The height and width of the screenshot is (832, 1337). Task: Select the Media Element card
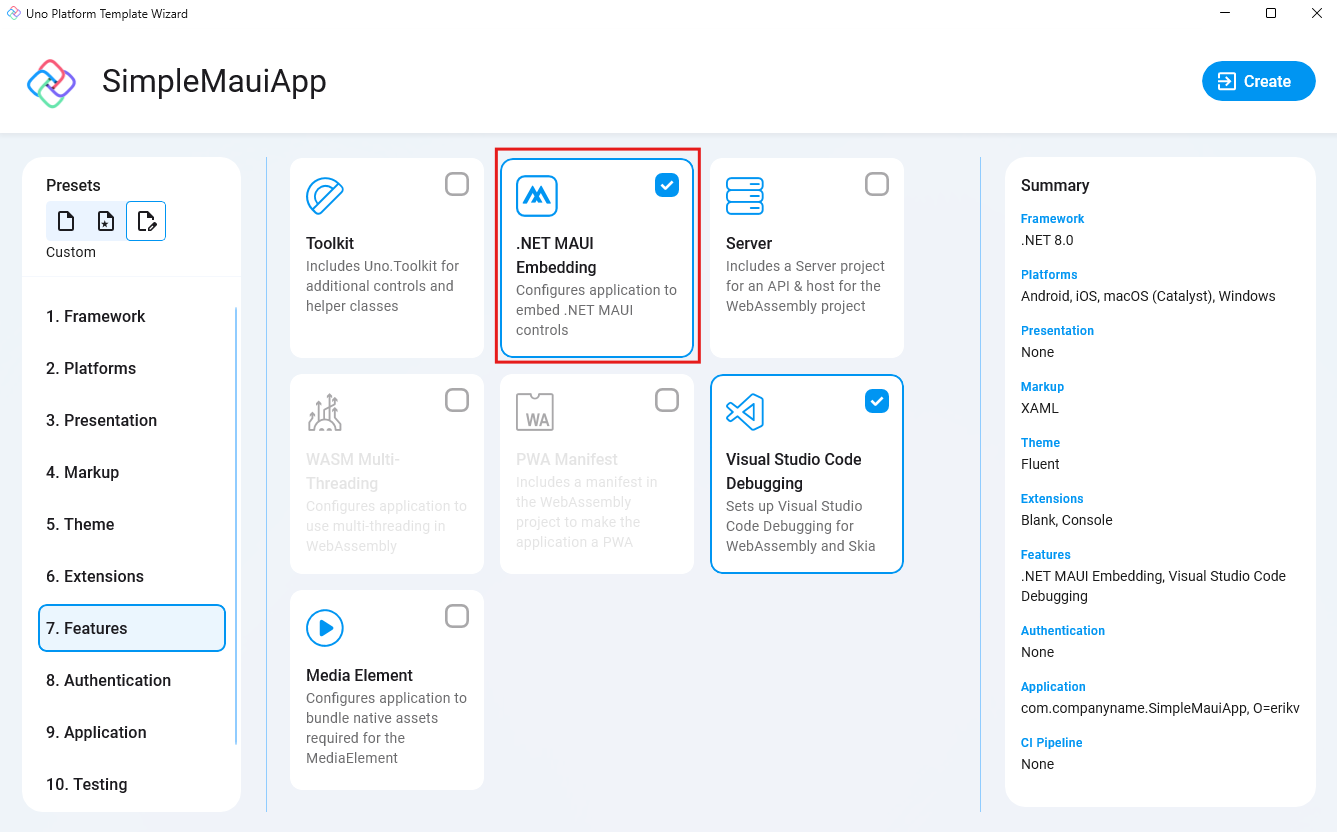(x=386, y=690)
